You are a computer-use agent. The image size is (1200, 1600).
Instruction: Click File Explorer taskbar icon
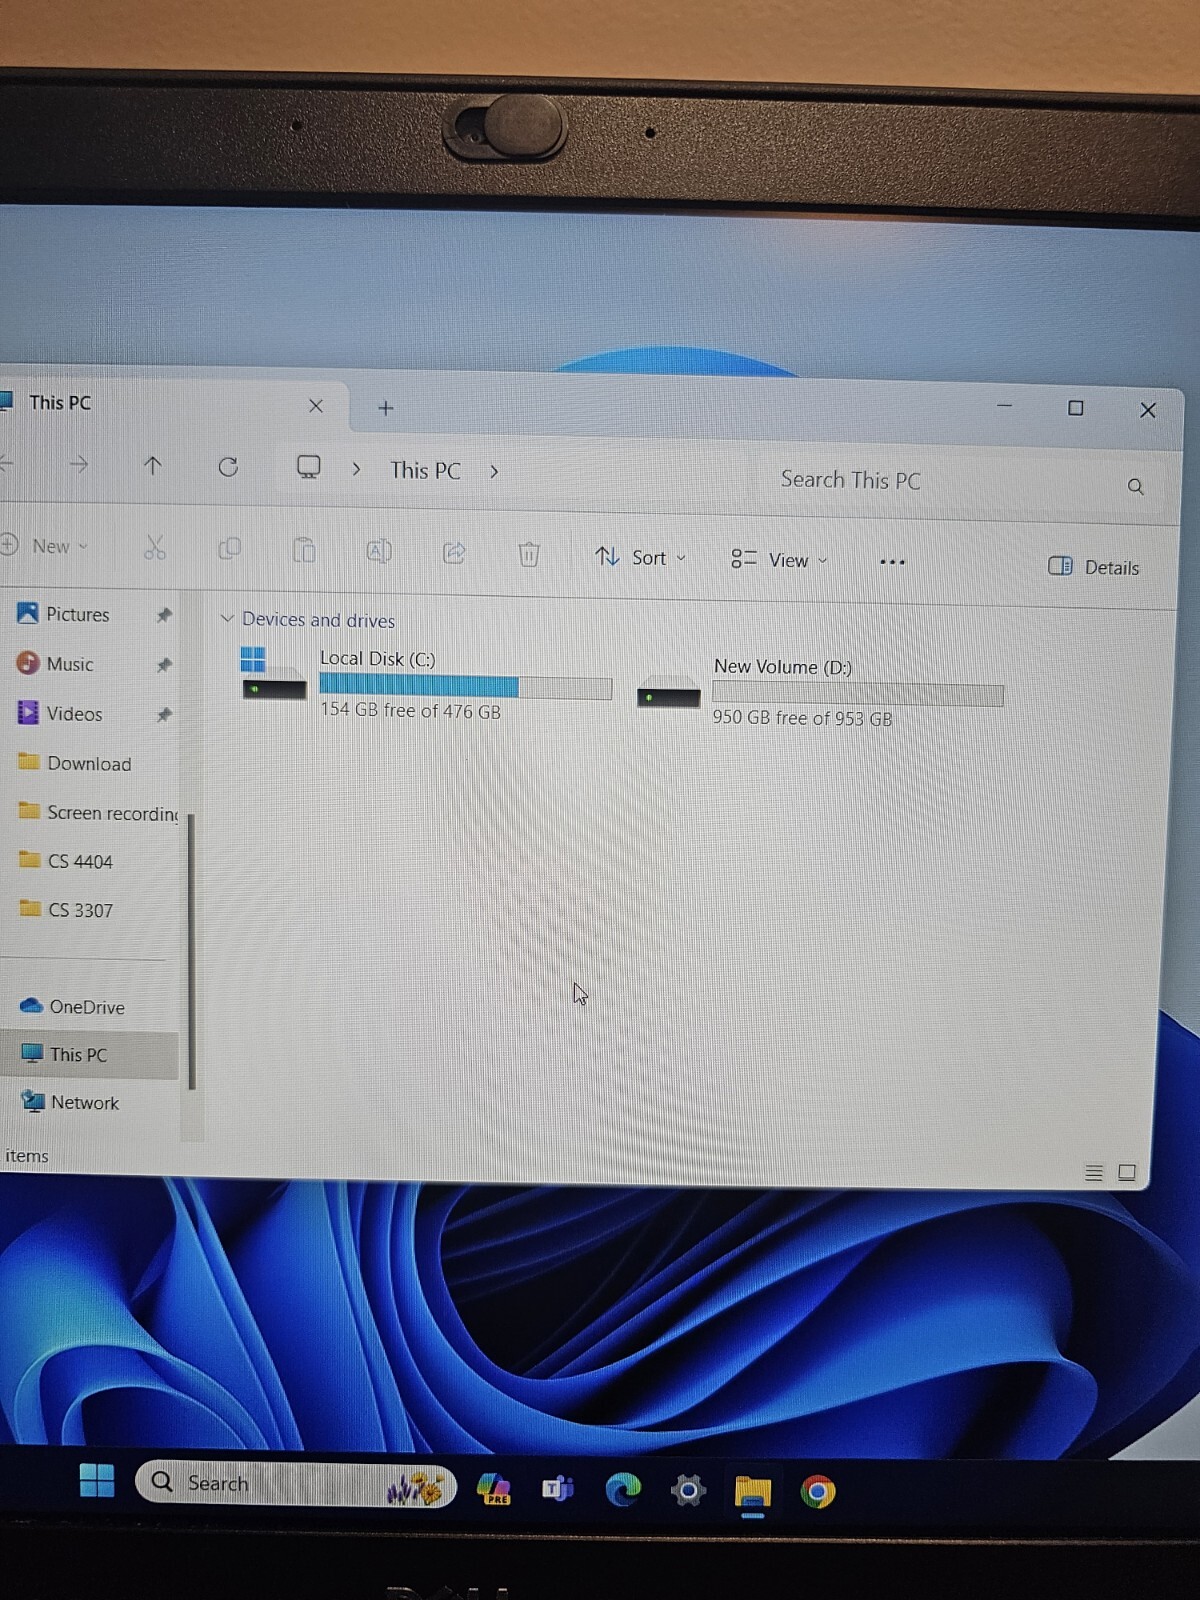pyautogui.click(x=752, y=1492)
